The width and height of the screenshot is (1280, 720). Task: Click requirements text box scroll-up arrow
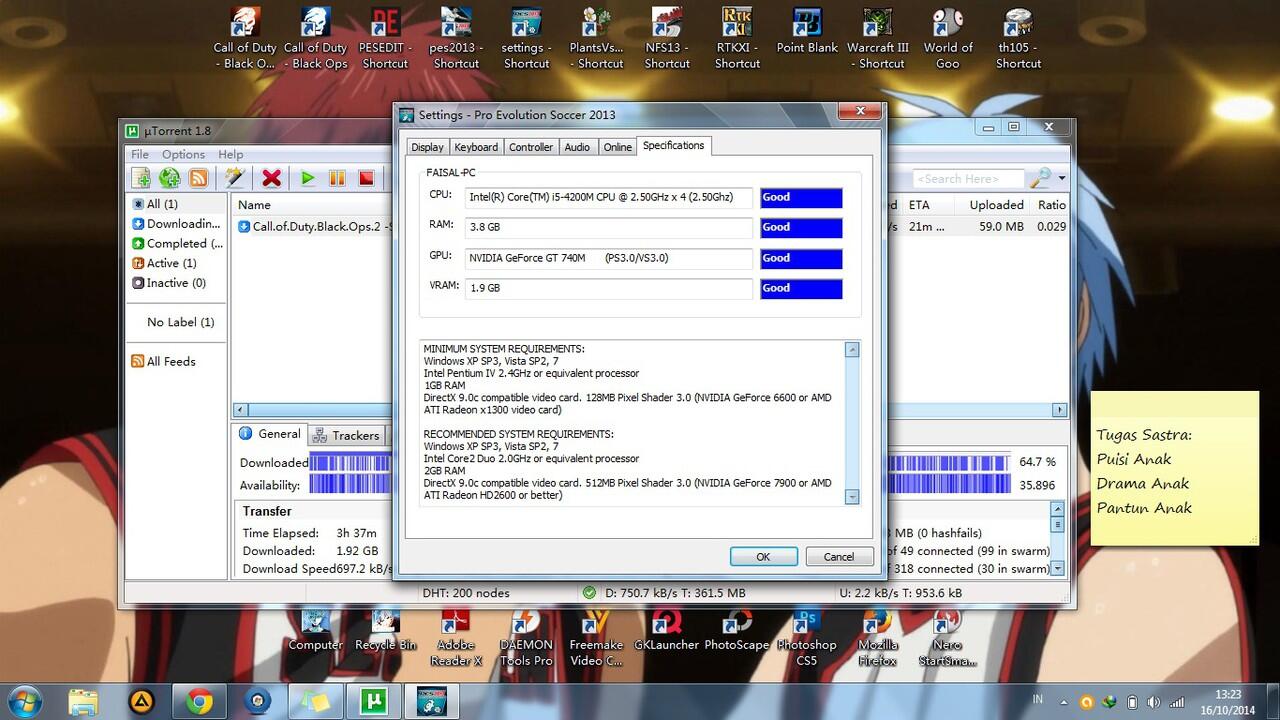(852, 350)
